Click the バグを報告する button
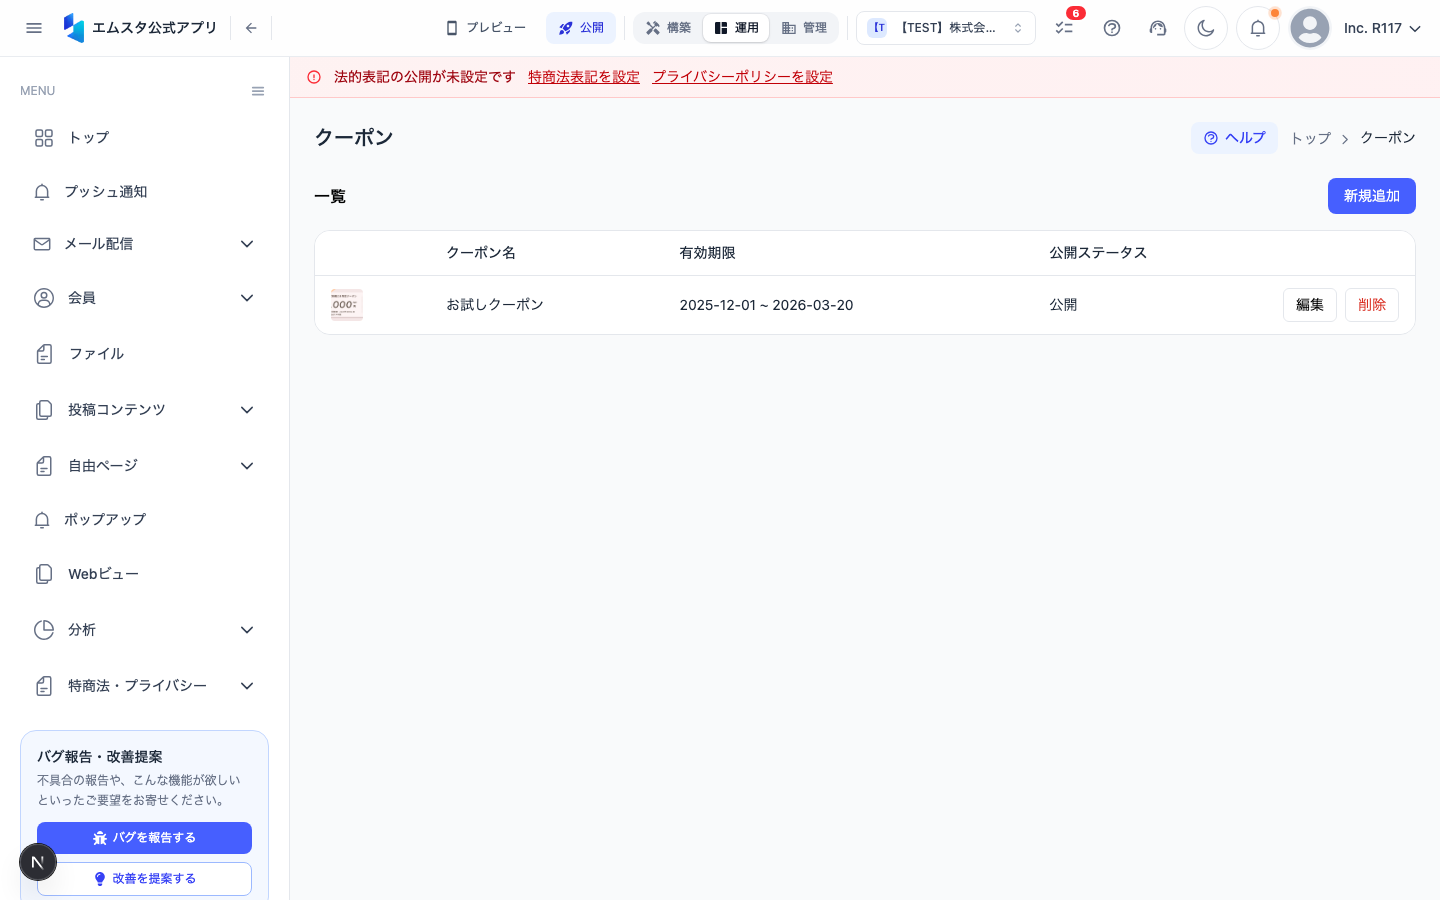This screenshot has height=900, width=1440. 144,838
